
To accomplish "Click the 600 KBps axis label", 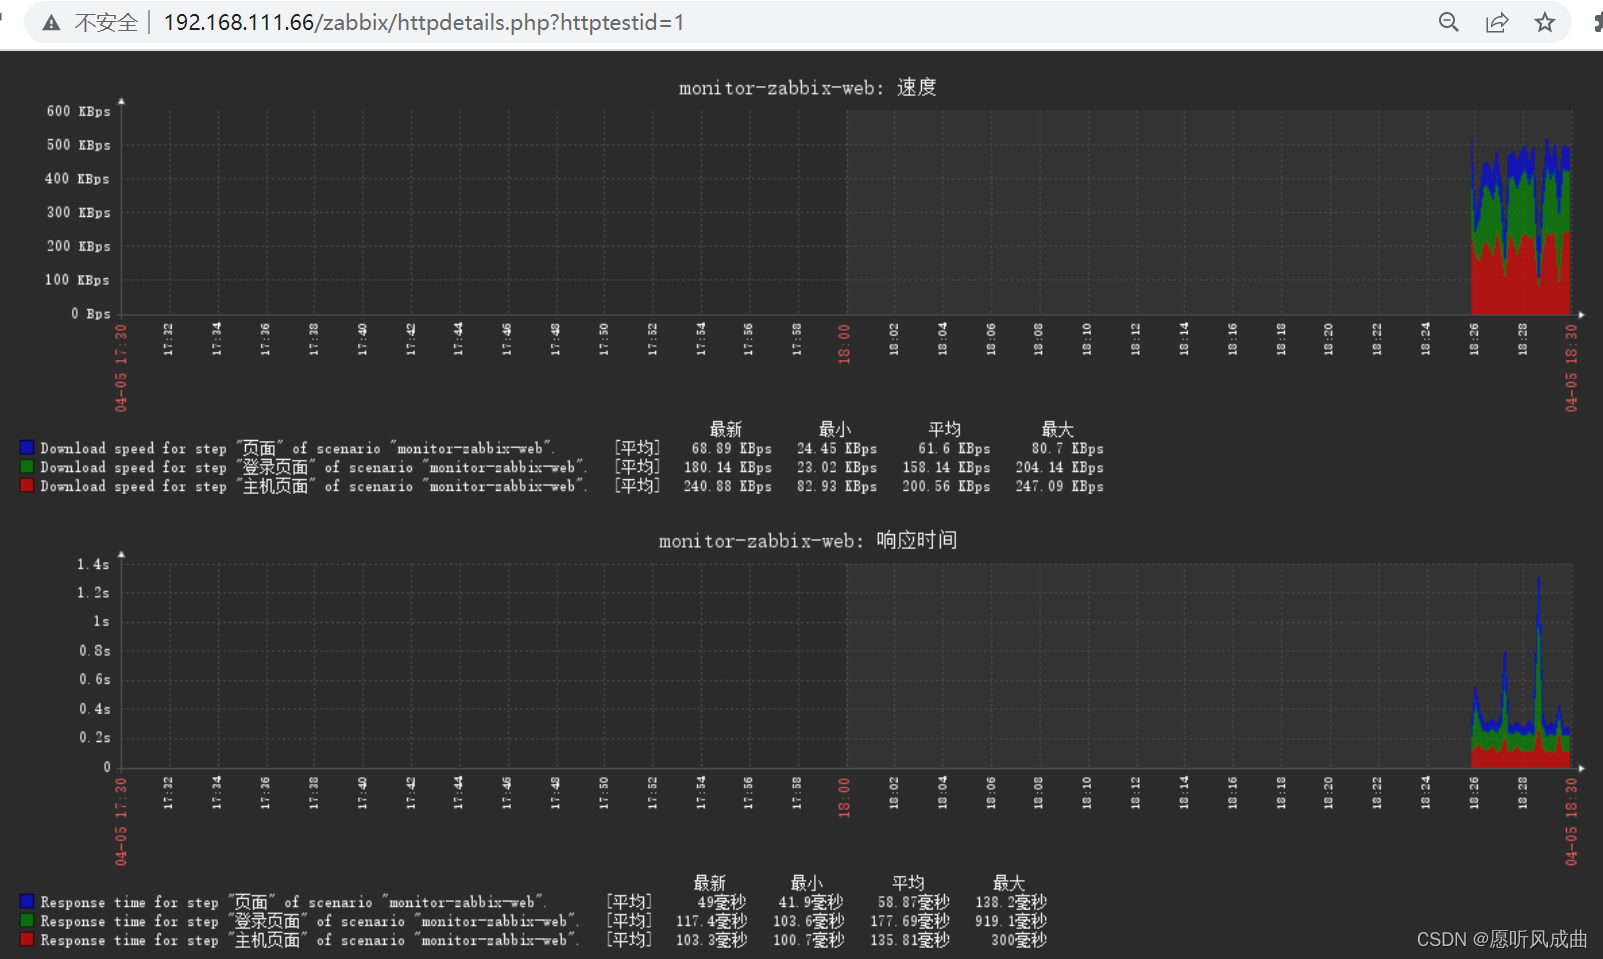I will point(78,111).
